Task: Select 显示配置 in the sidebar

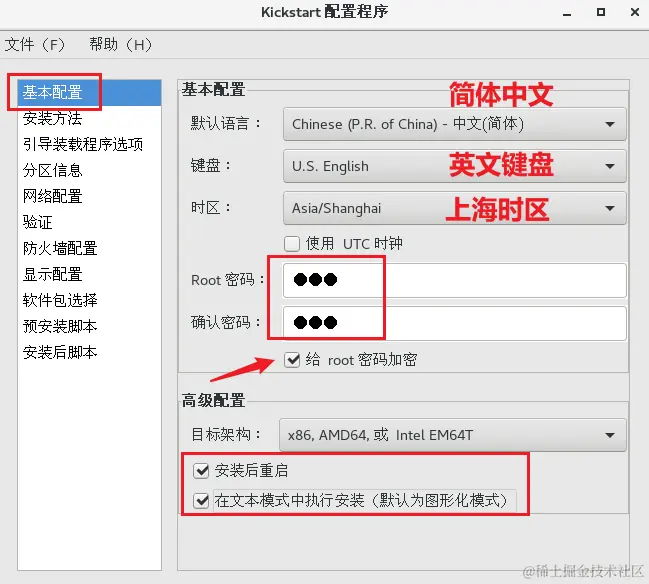Action: (x=89, y=274)
